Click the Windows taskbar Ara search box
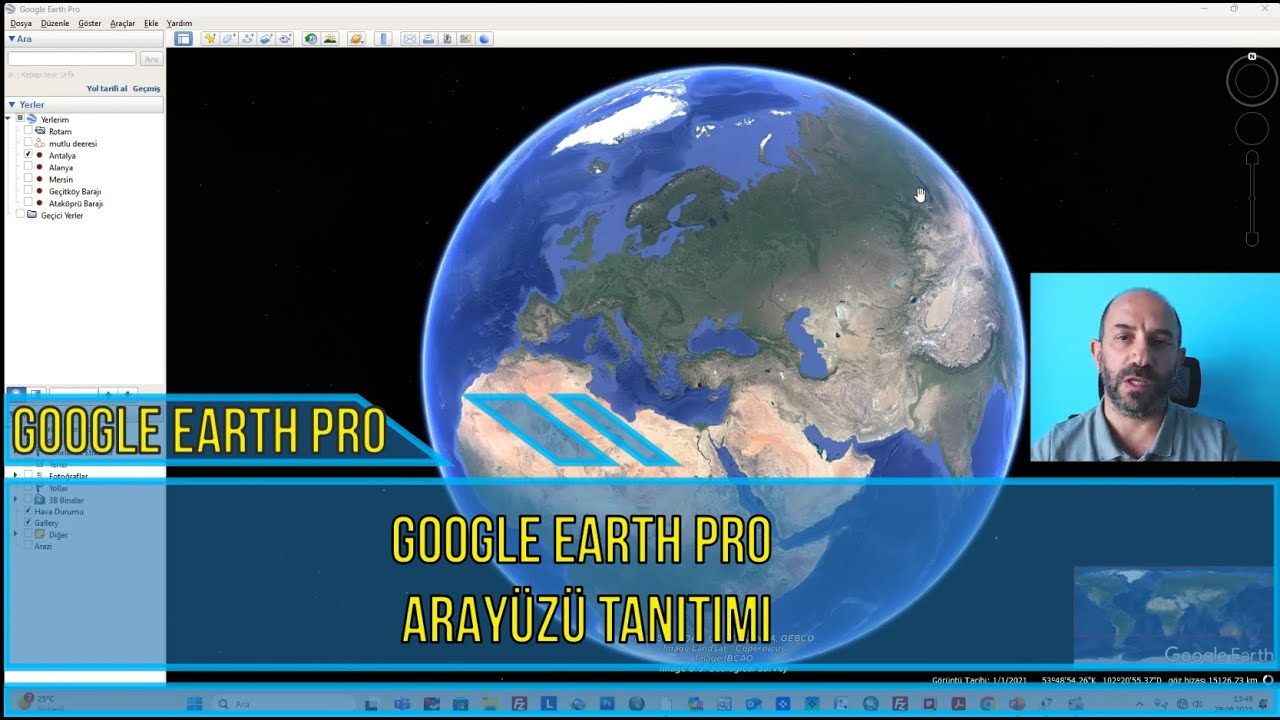 283,704
